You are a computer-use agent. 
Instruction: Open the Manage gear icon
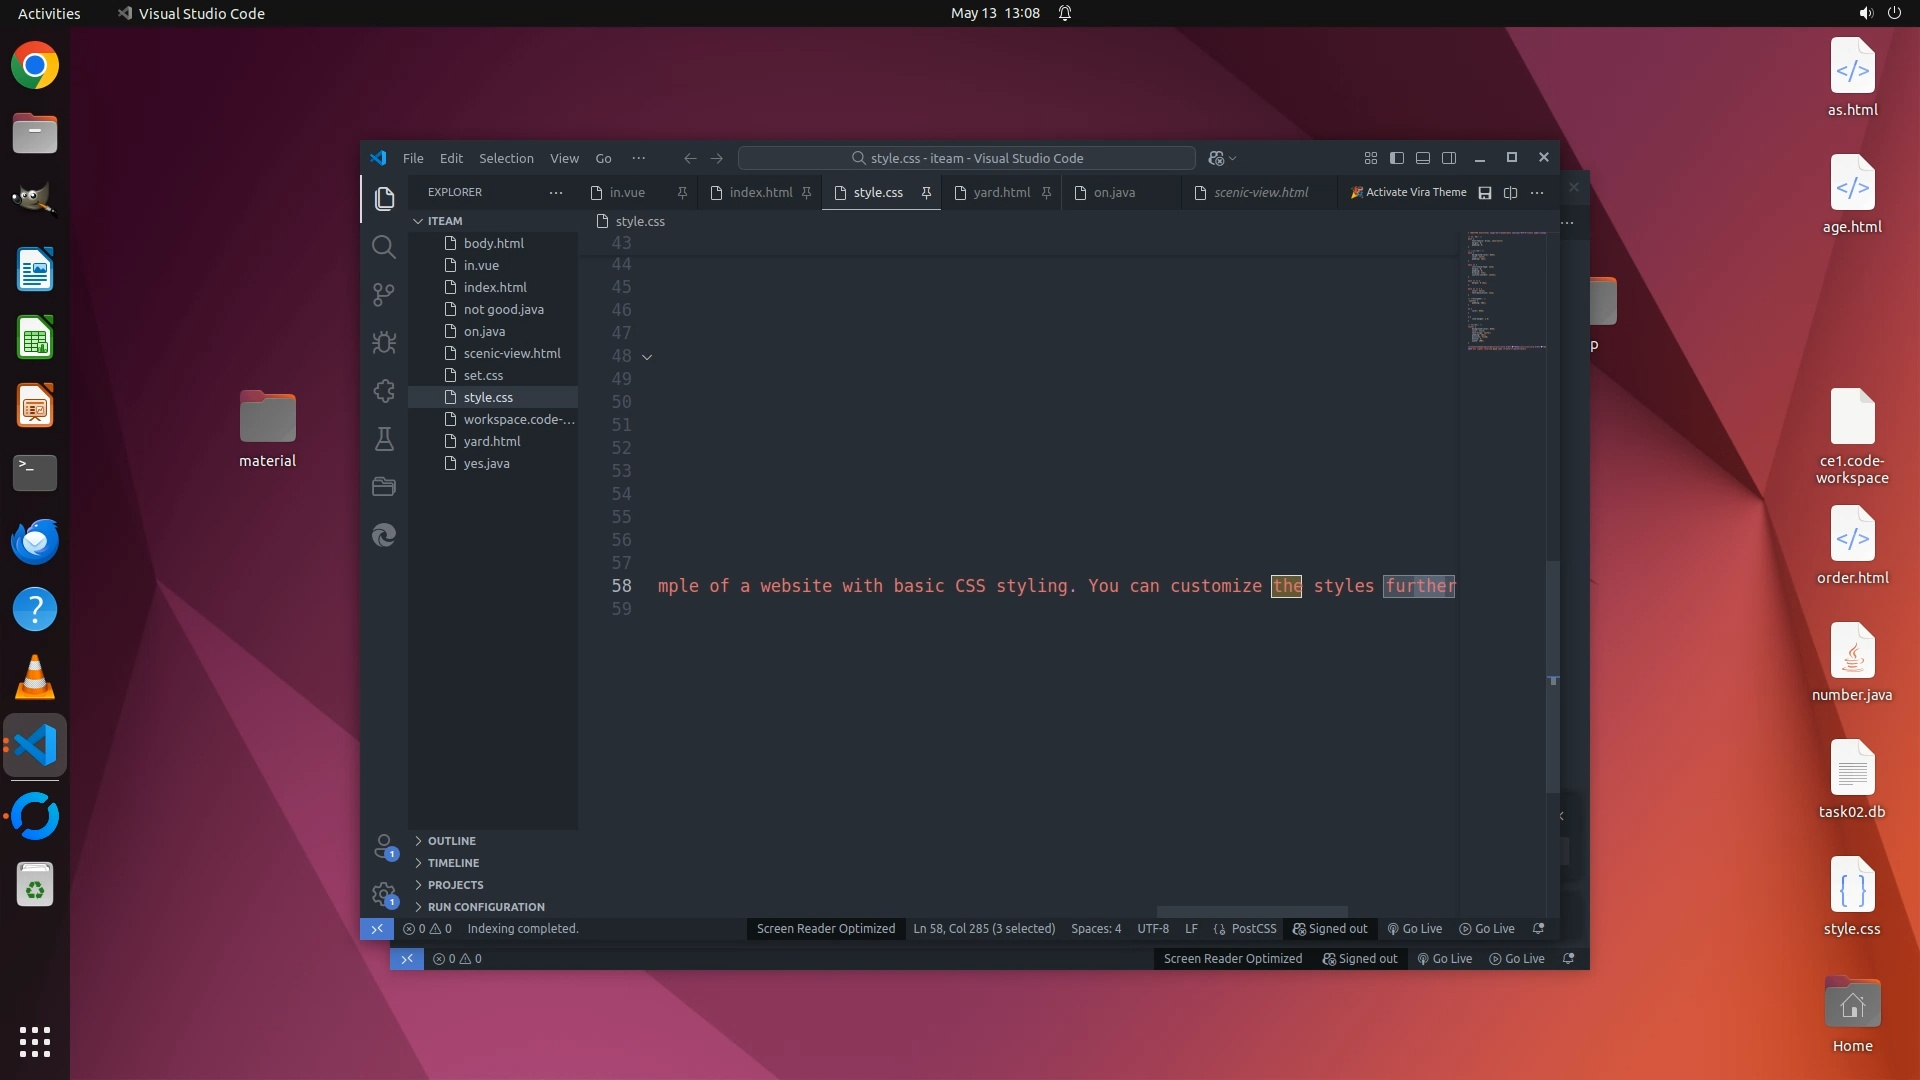(383, 893)
